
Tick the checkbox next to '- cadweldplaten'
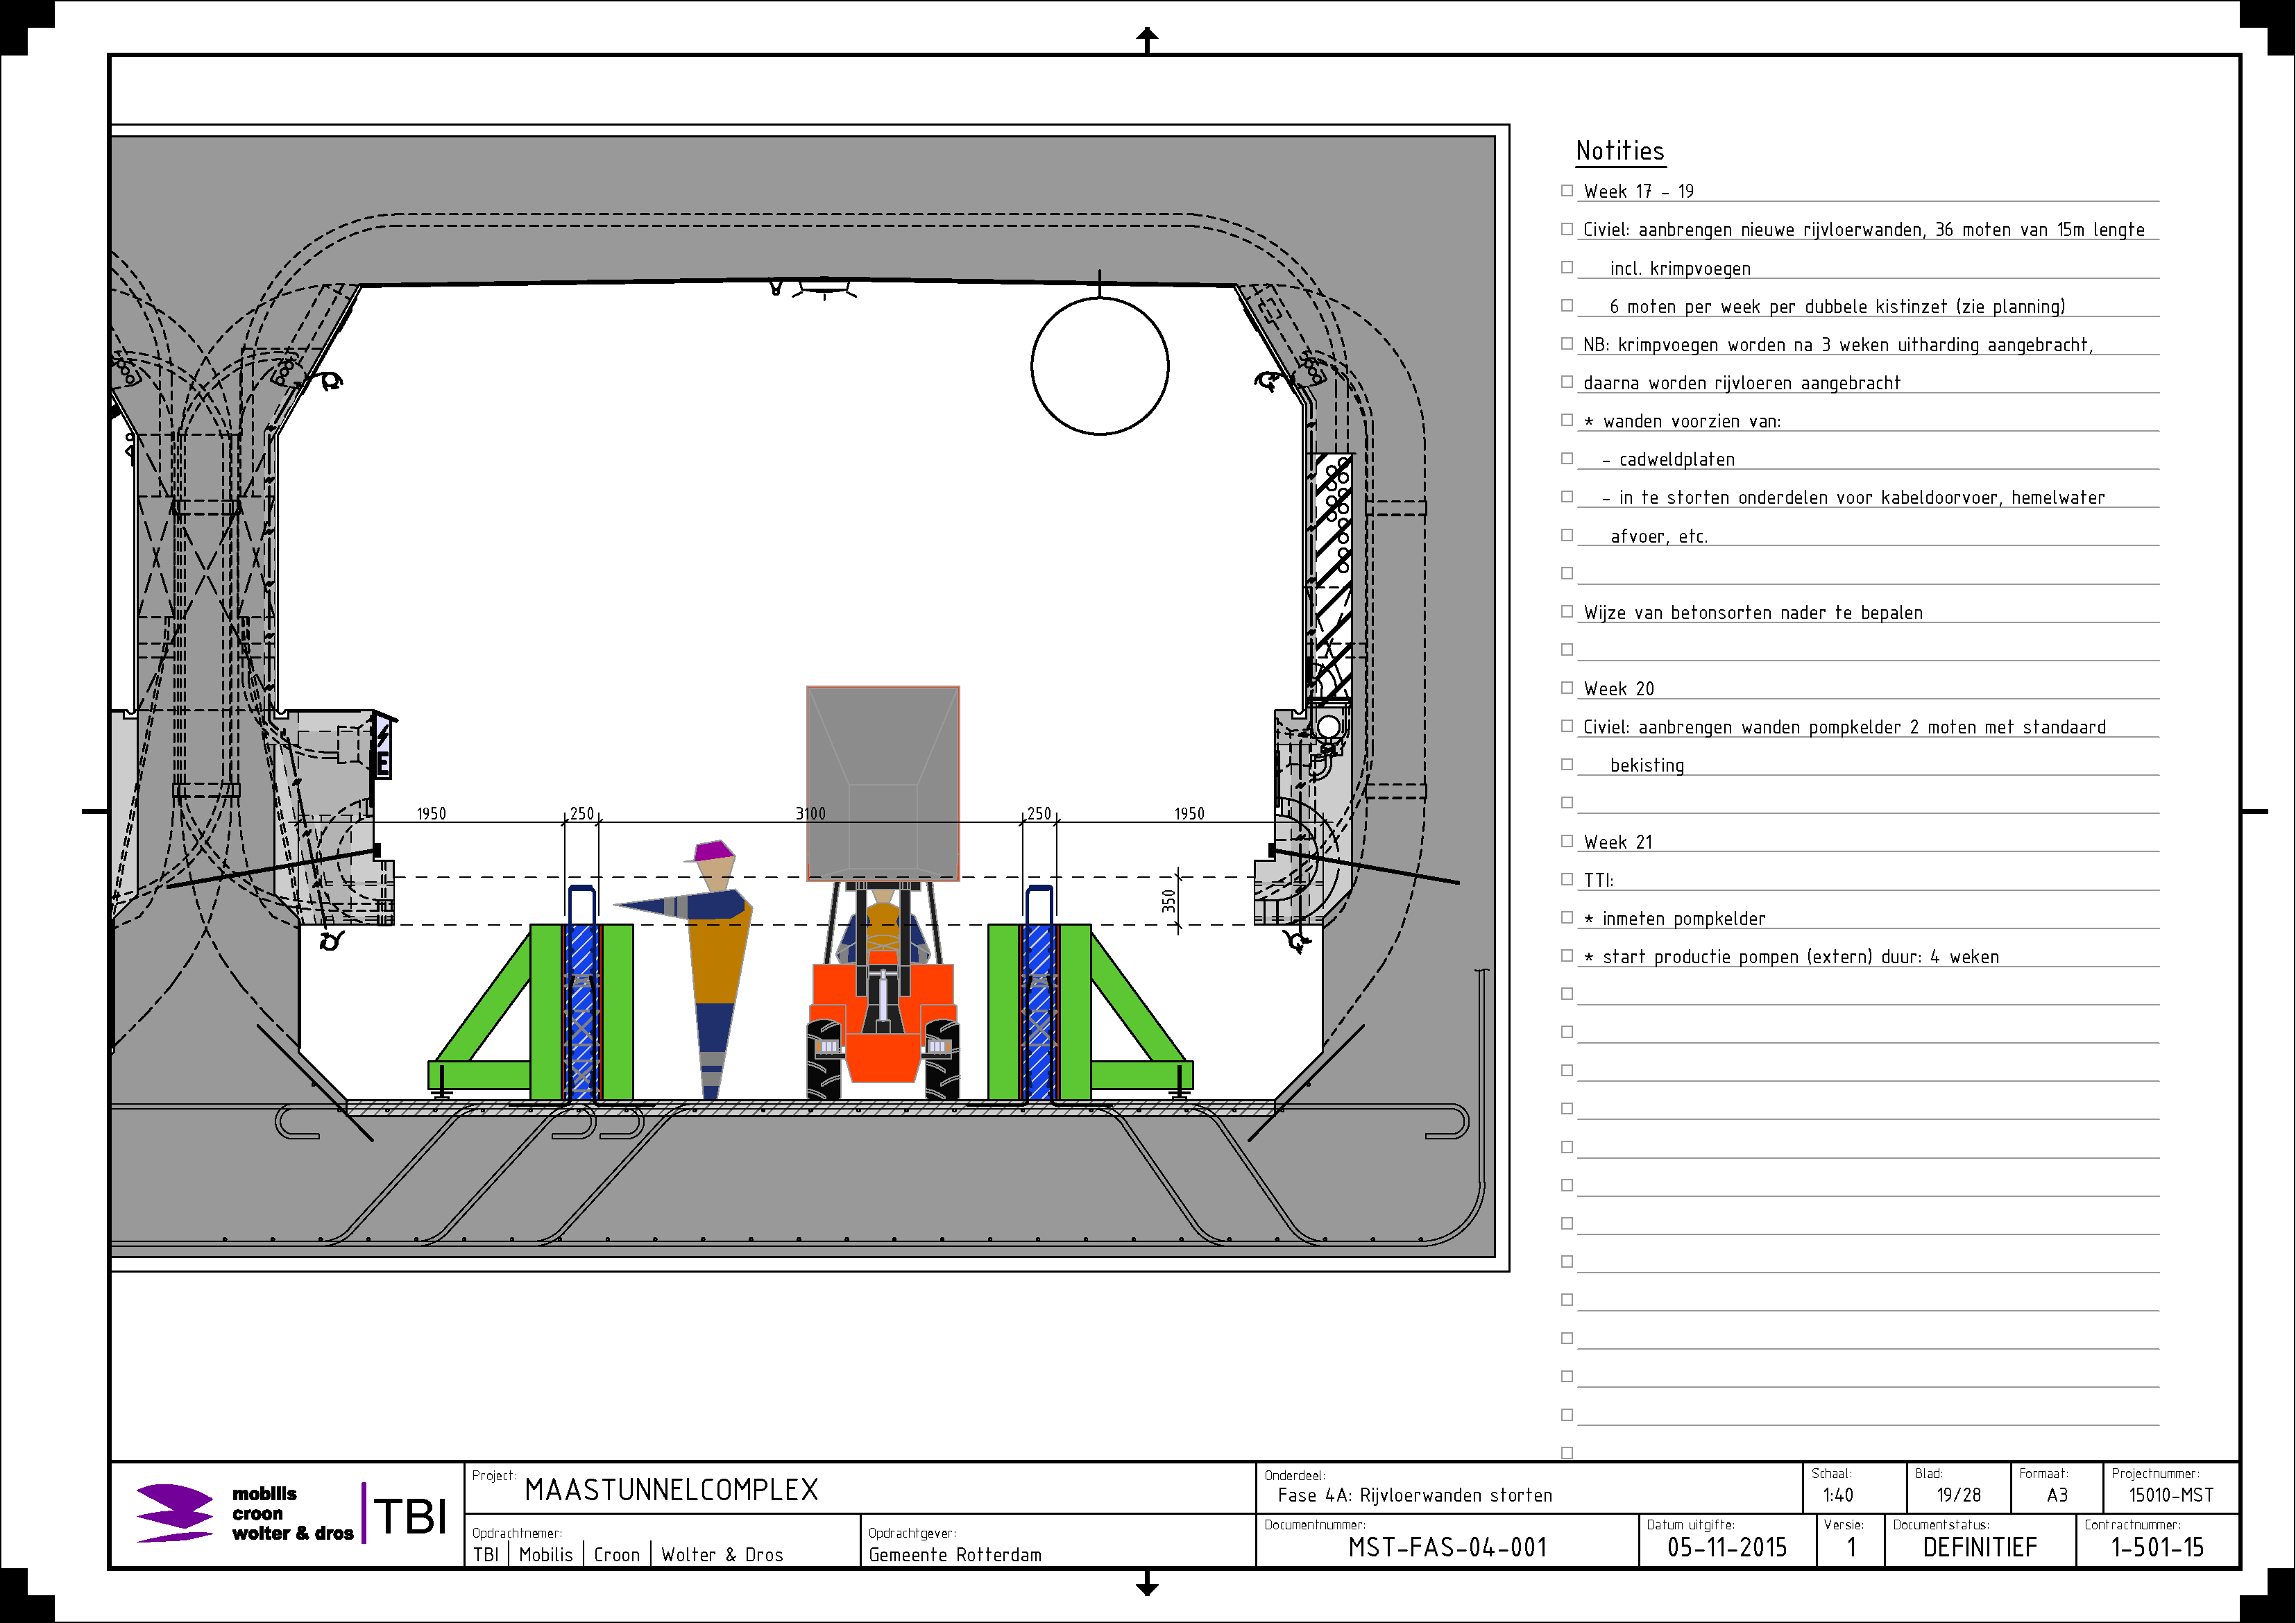[x=1567, y=458]
